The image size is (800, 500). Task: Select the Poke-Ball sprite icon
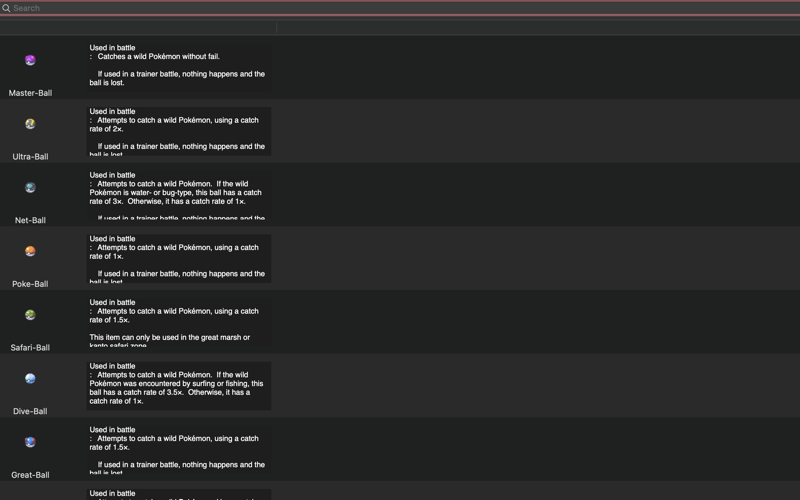click(30, 252)
